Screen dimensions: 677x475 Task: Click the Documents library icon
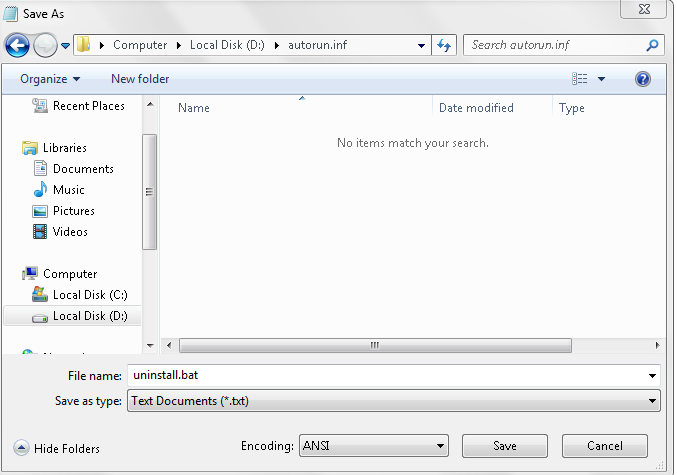[x=40, y=168]
